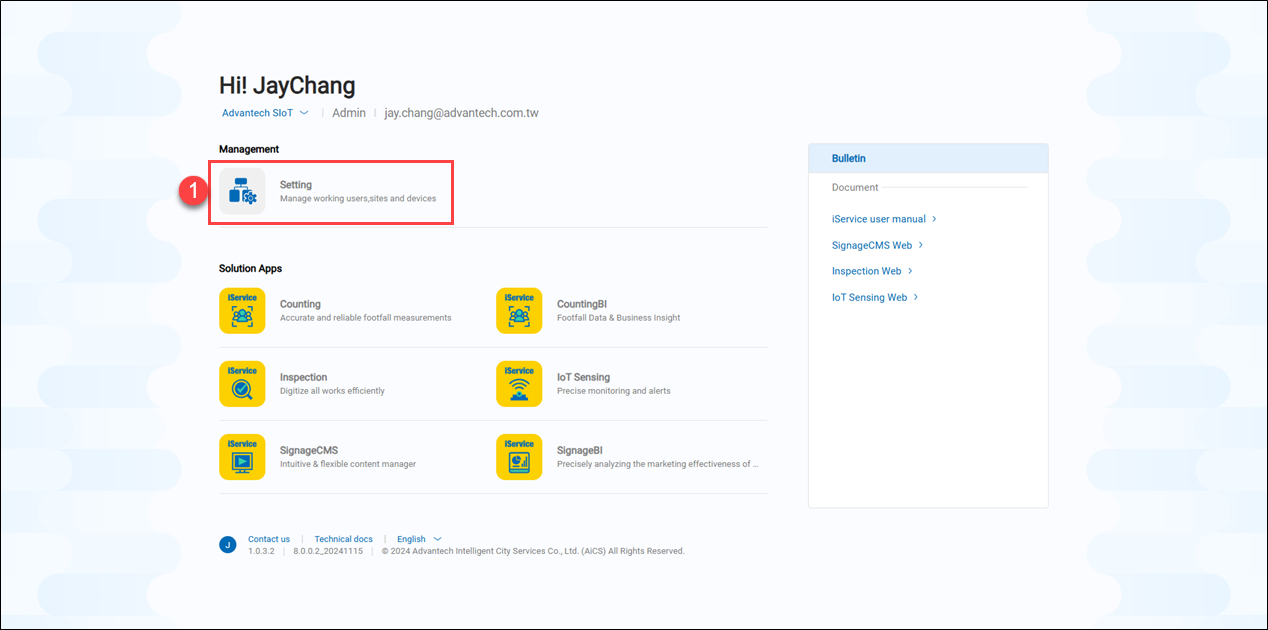Open the Technical docs link

click(343, 539)
